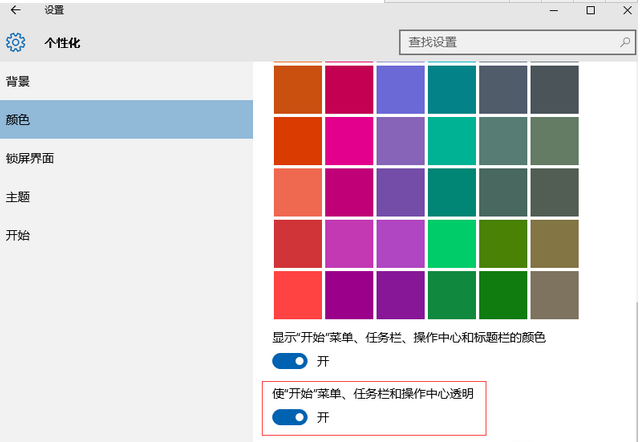Select the khaki brown swatch above taupe

coord(555,244)
